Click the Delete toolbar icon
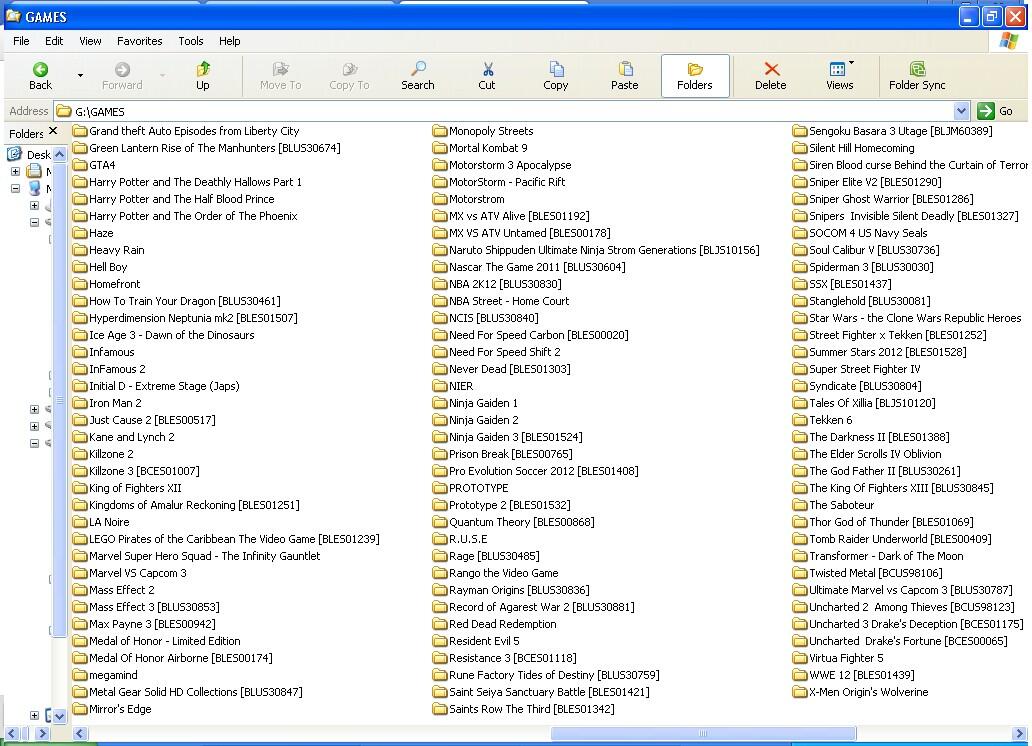The image size is (1032, 746). 771,76
